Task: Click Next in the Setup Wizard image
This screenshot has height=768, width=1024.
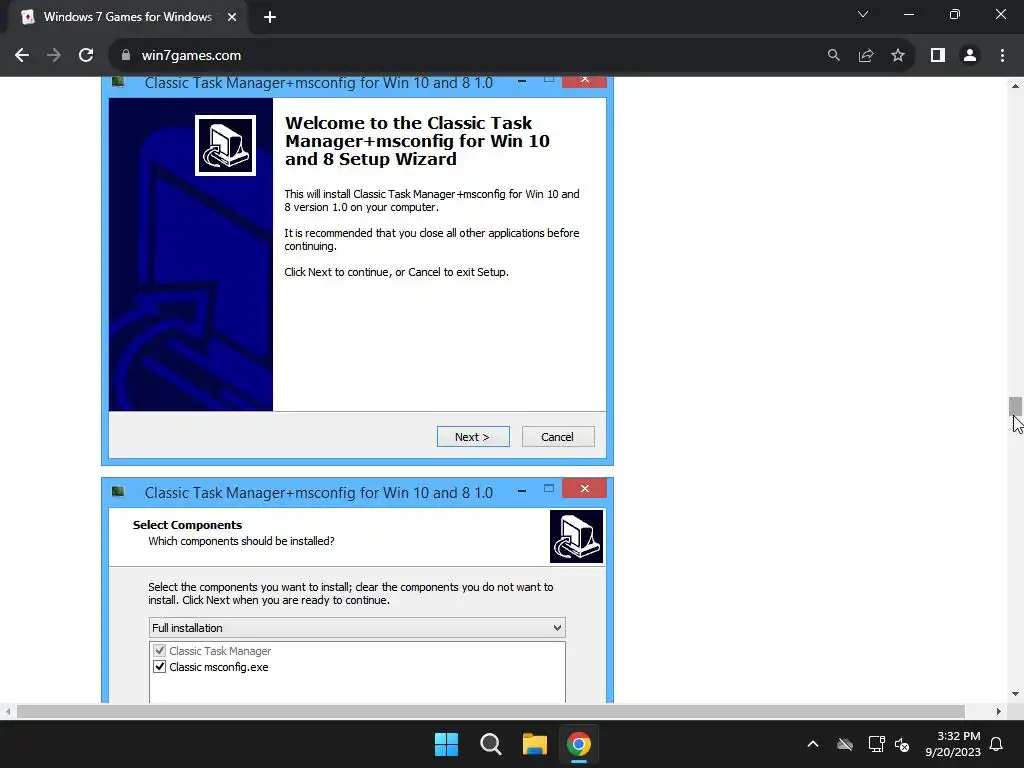Action: (x=473, y=437)
